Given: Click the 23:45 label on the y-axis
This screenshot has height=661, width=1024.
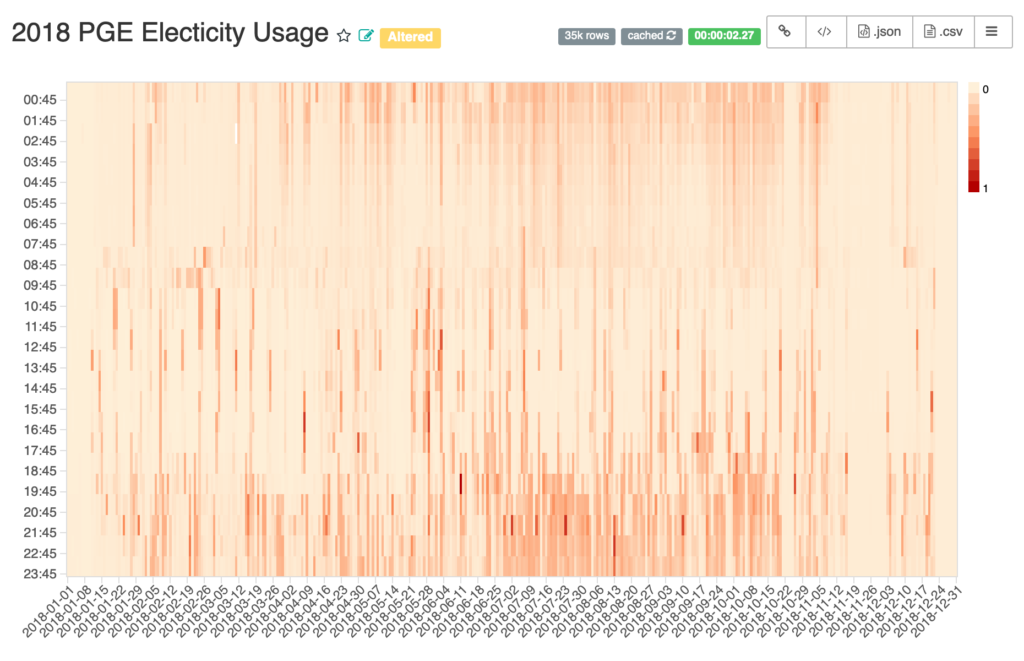Looking at the screenshot, I should coord(40,574).
